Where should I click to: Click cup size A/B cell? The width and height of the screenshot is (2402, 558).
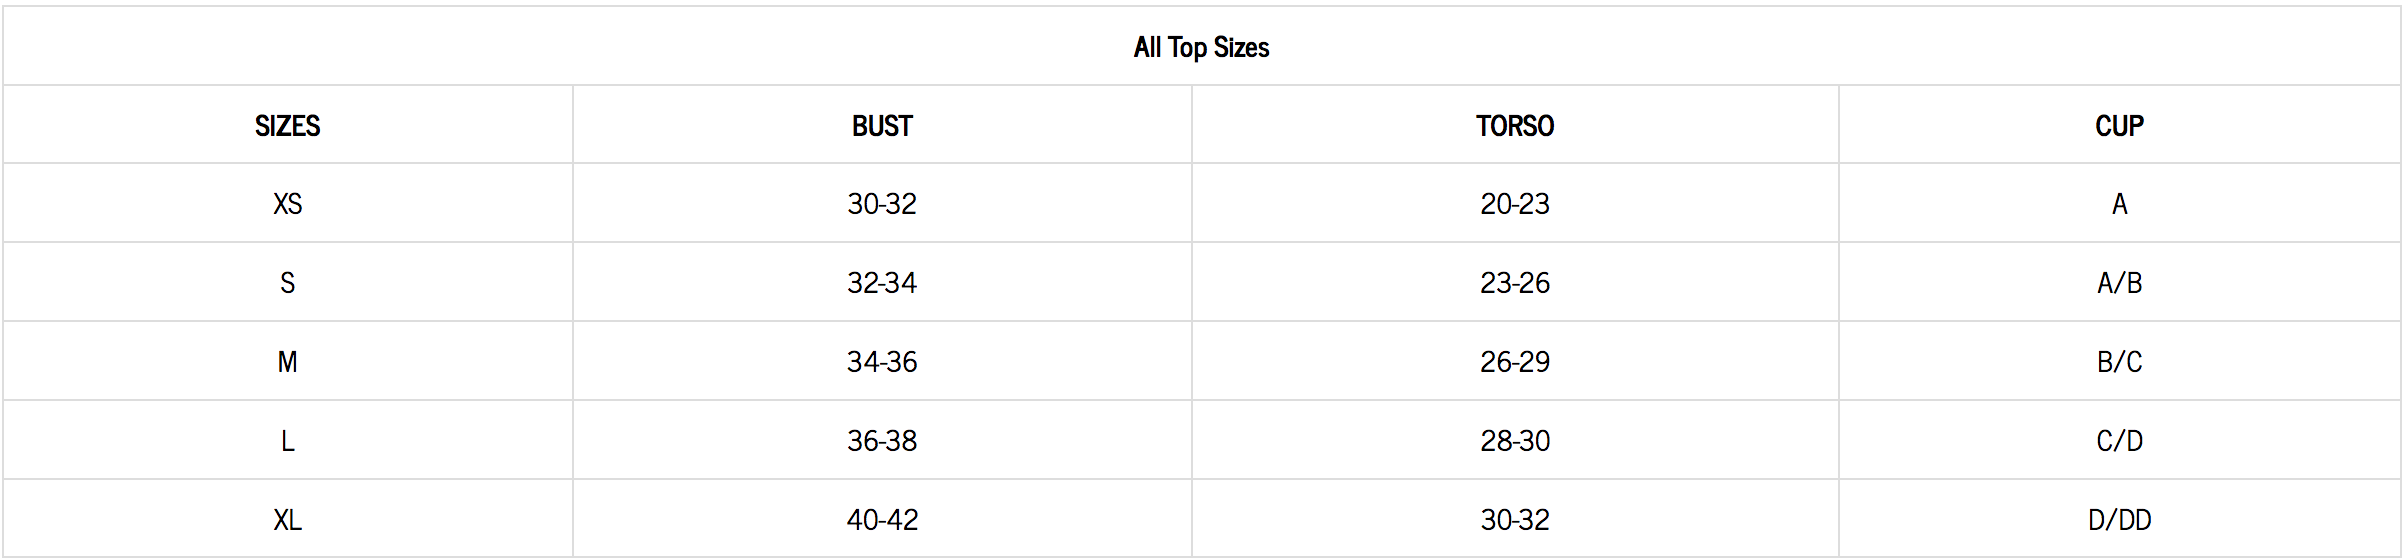[x=2119, y=283]
